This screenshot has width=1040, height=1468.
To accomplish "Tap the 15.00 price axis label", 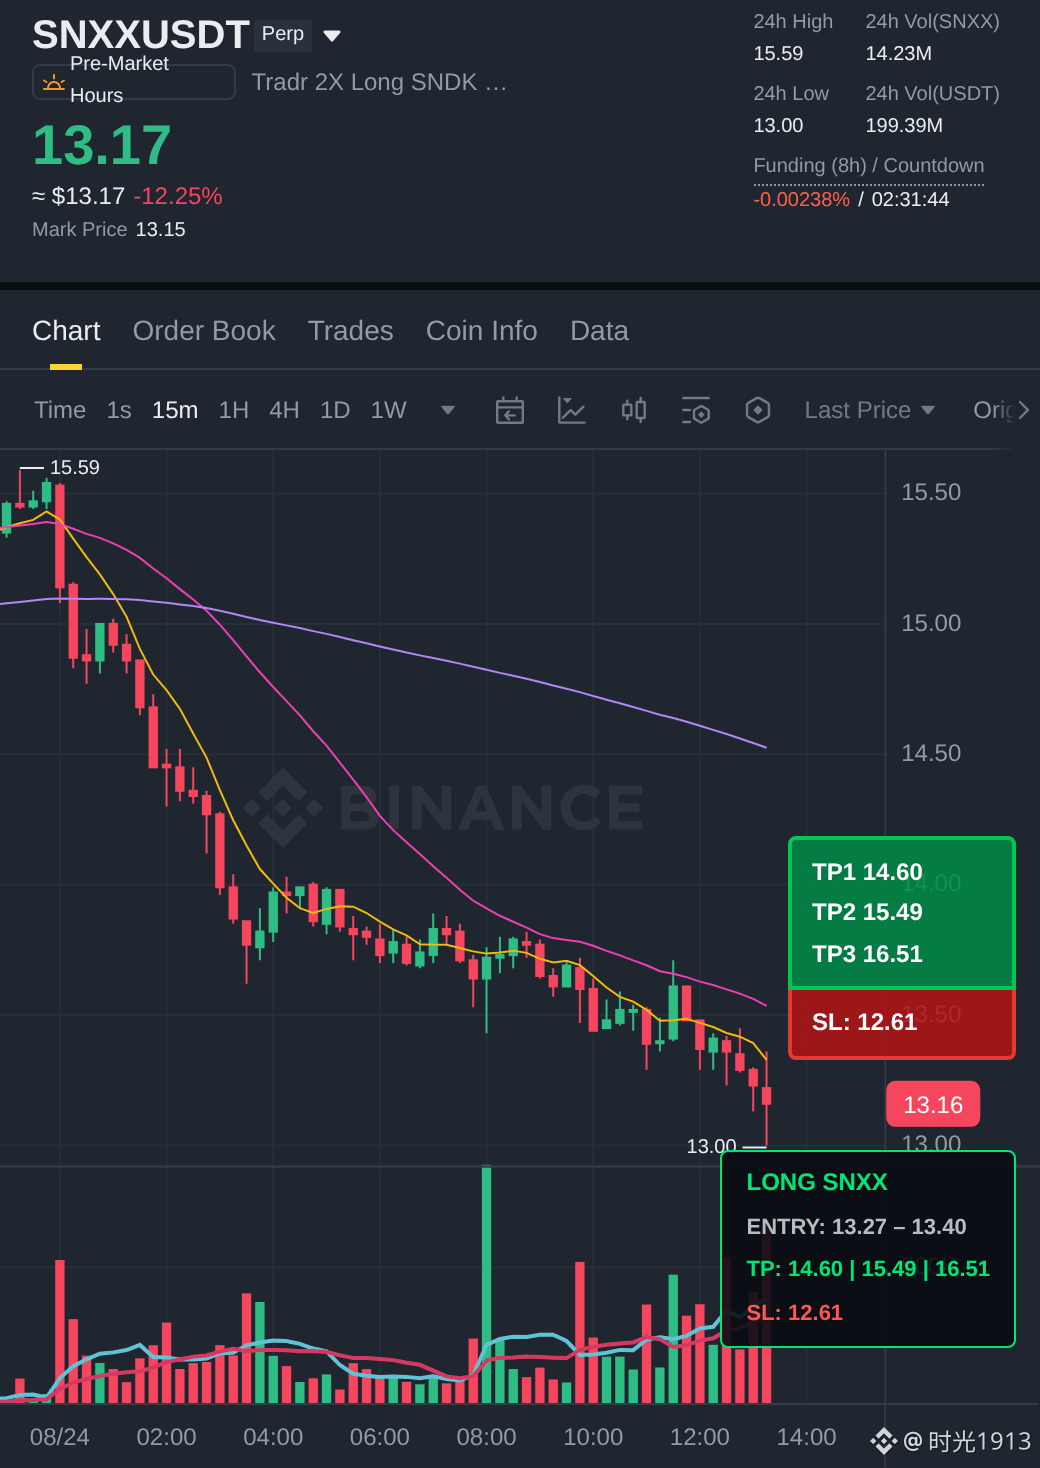I will 931,623.
